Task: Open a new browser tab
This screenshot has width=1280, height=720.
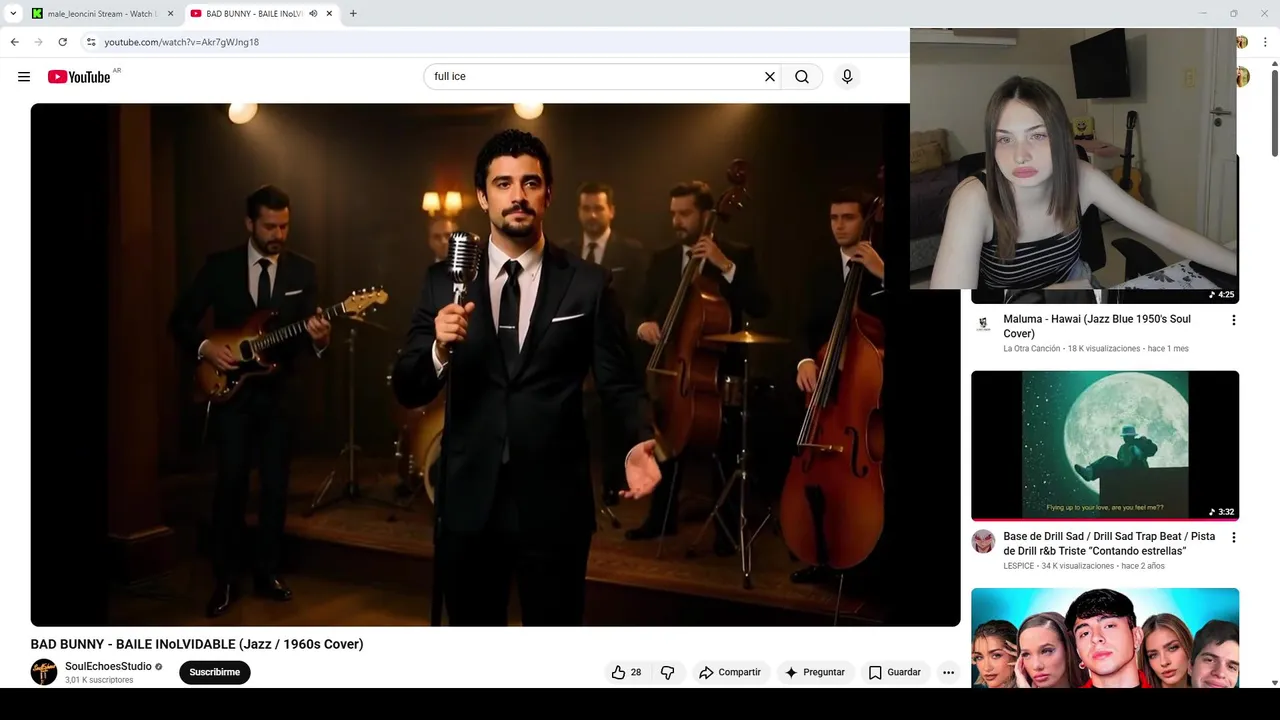Action: [x=353, y=14]
